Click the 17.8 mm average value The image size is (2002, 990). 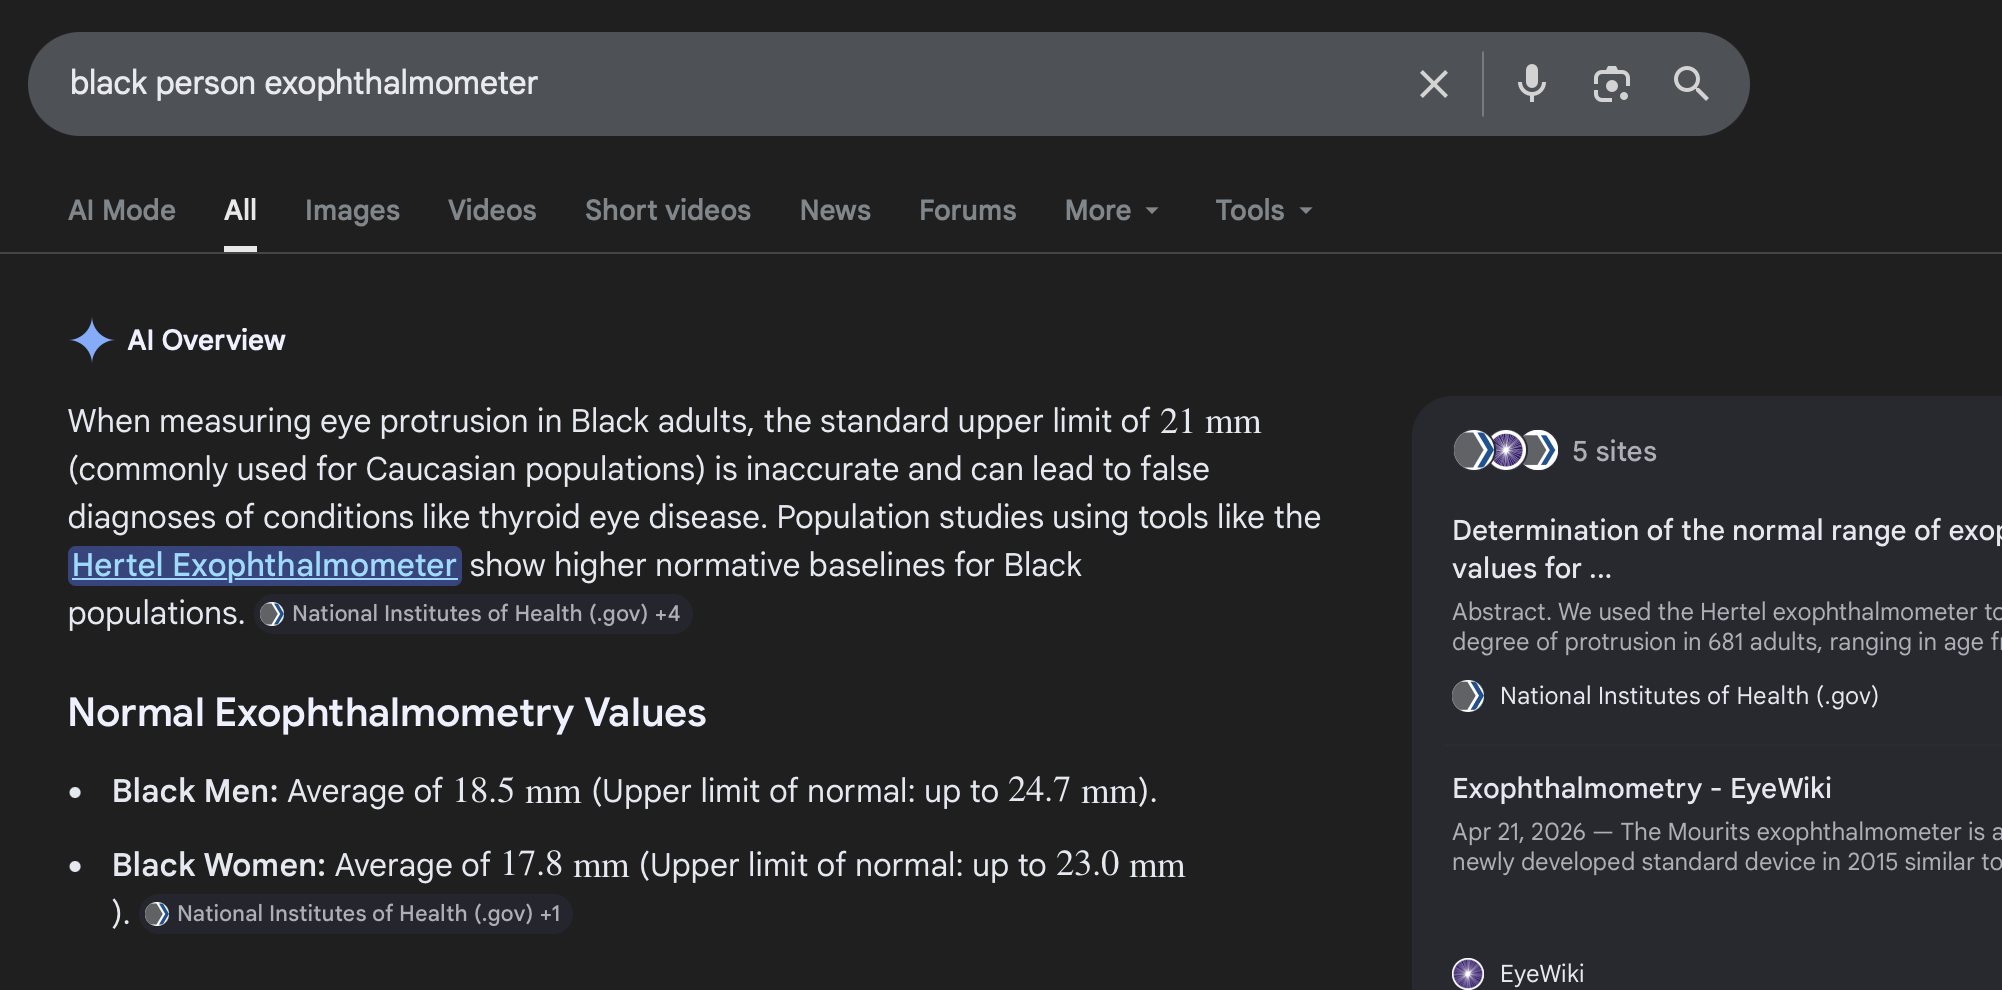[x=565, y=865]
